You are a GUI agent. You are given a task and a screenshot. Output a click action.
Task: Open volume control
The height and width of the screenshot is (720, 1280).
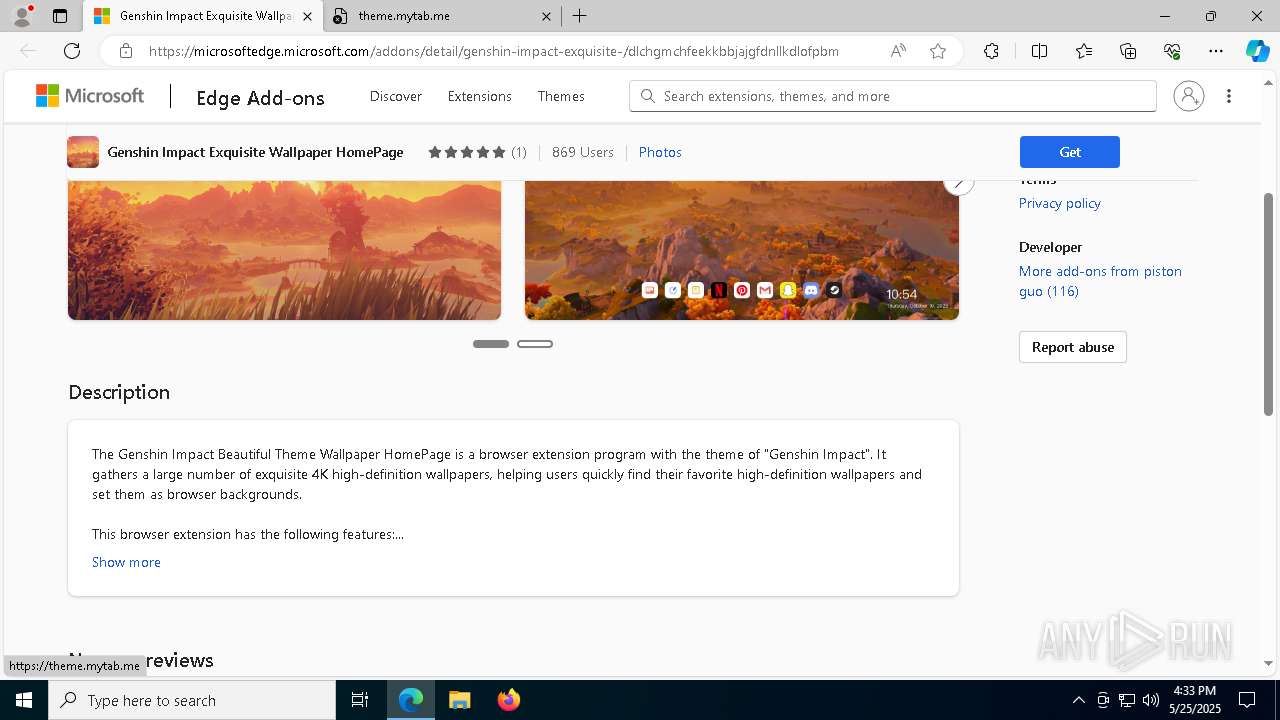1151,700
